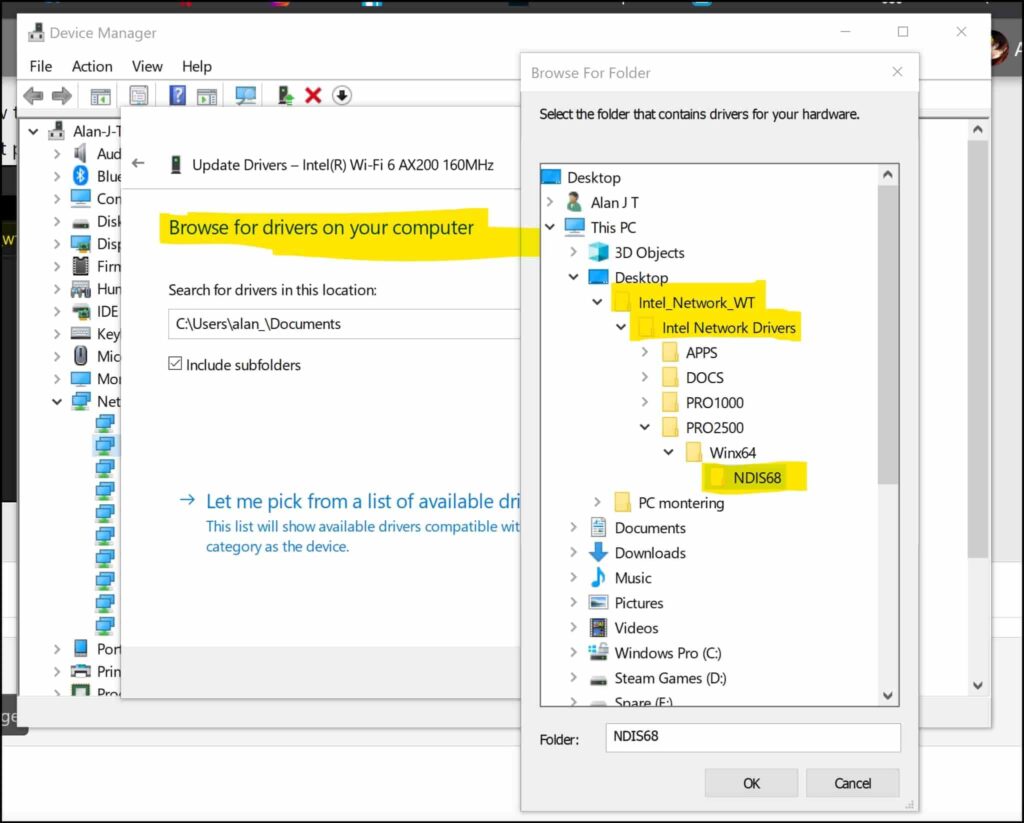The image size is (1024, 823).
Task: Click the Disable device arrow icon
Action: [x=340, y=95]
